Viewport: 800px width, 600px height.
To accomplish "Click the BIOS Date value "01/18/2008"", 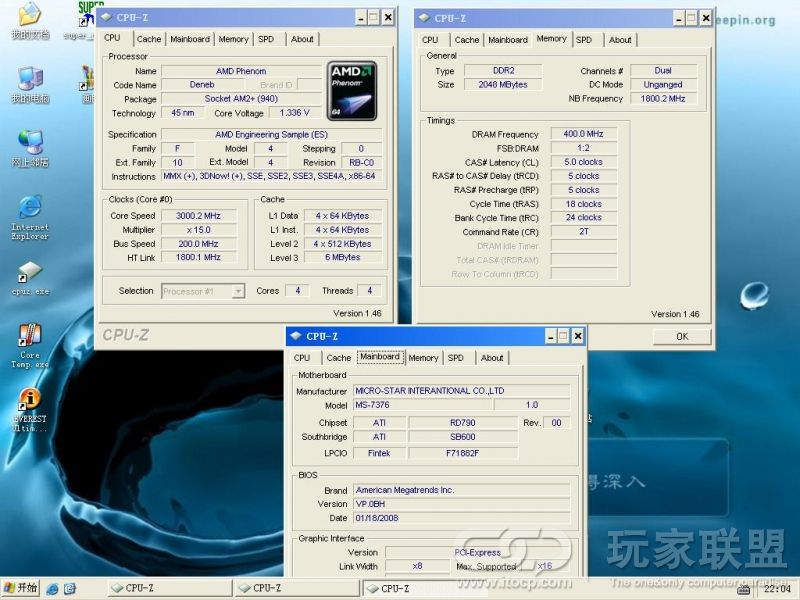I will (462, 518).
